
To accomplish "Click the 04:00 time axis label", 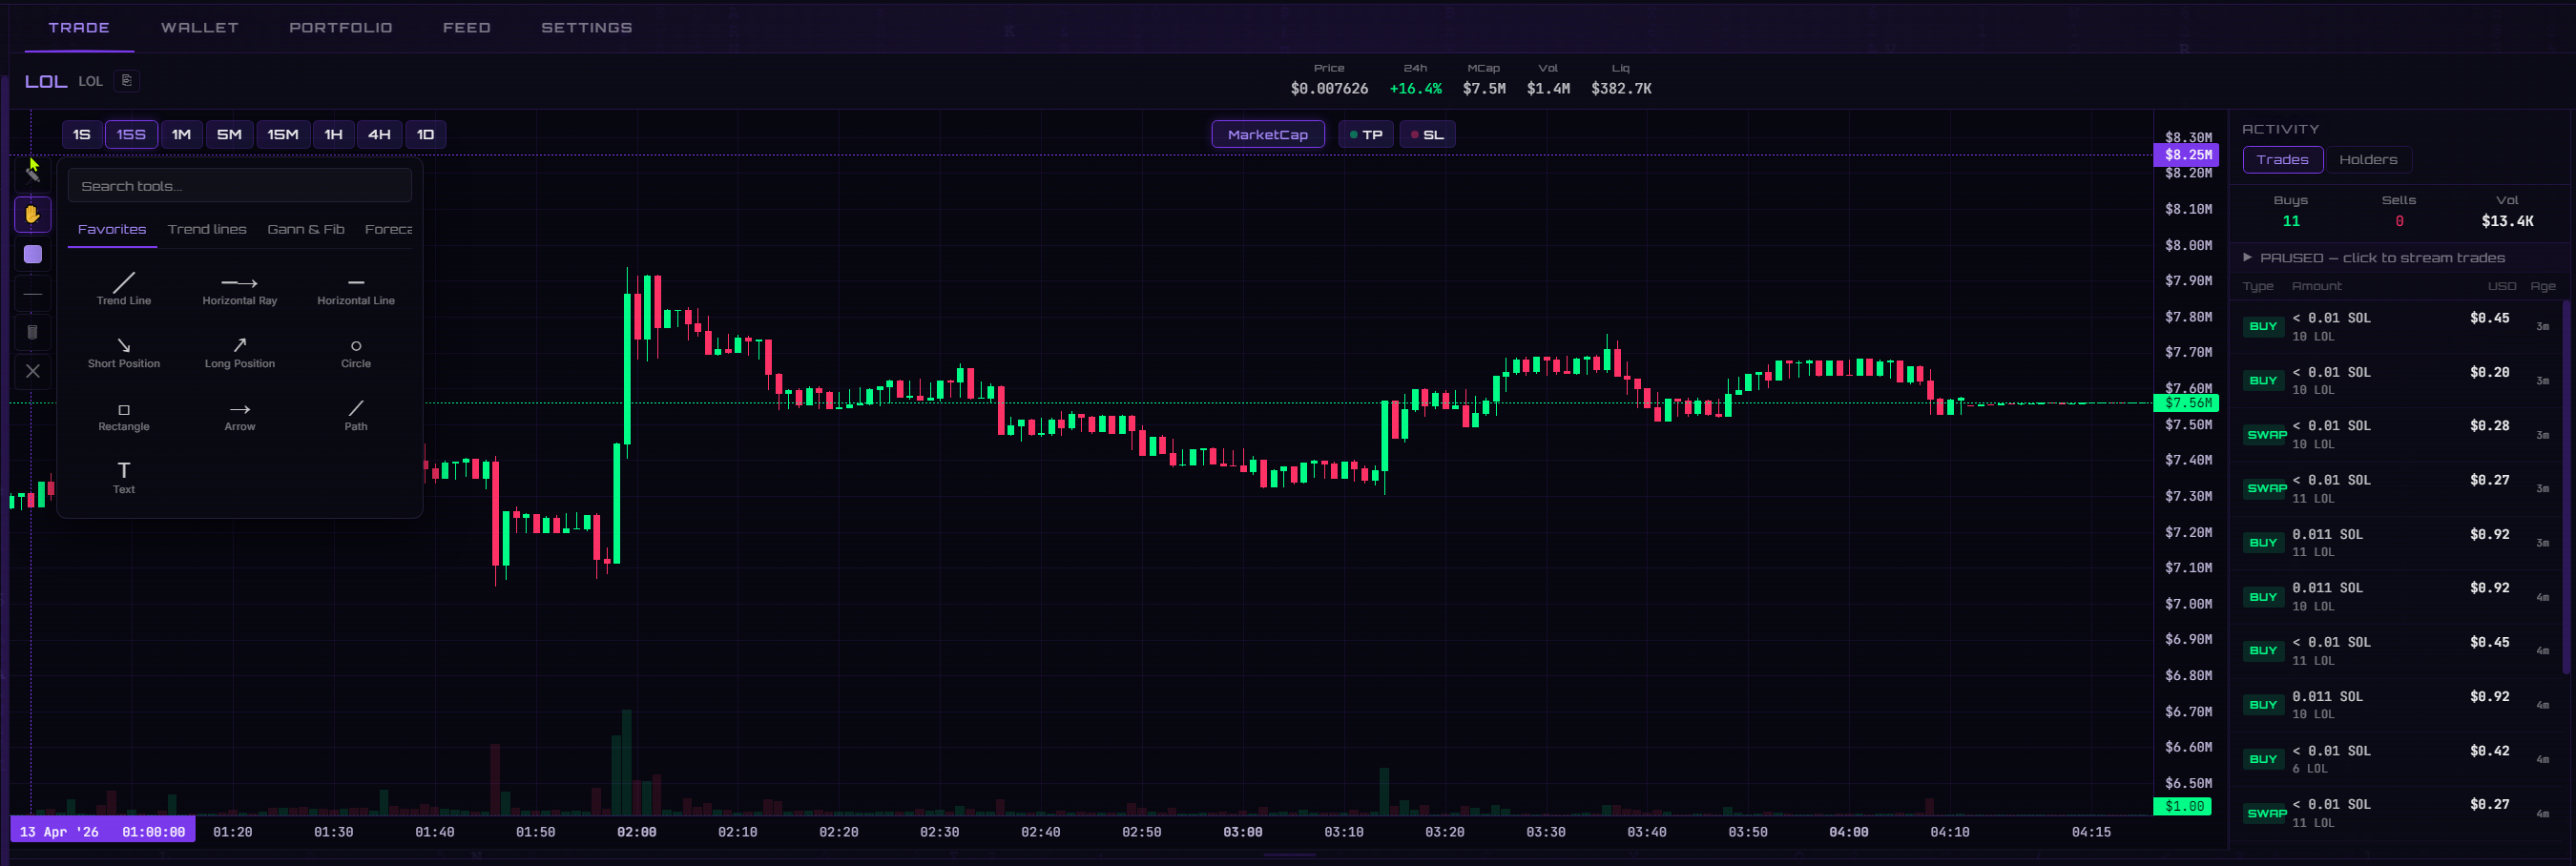I will 1848,832.
